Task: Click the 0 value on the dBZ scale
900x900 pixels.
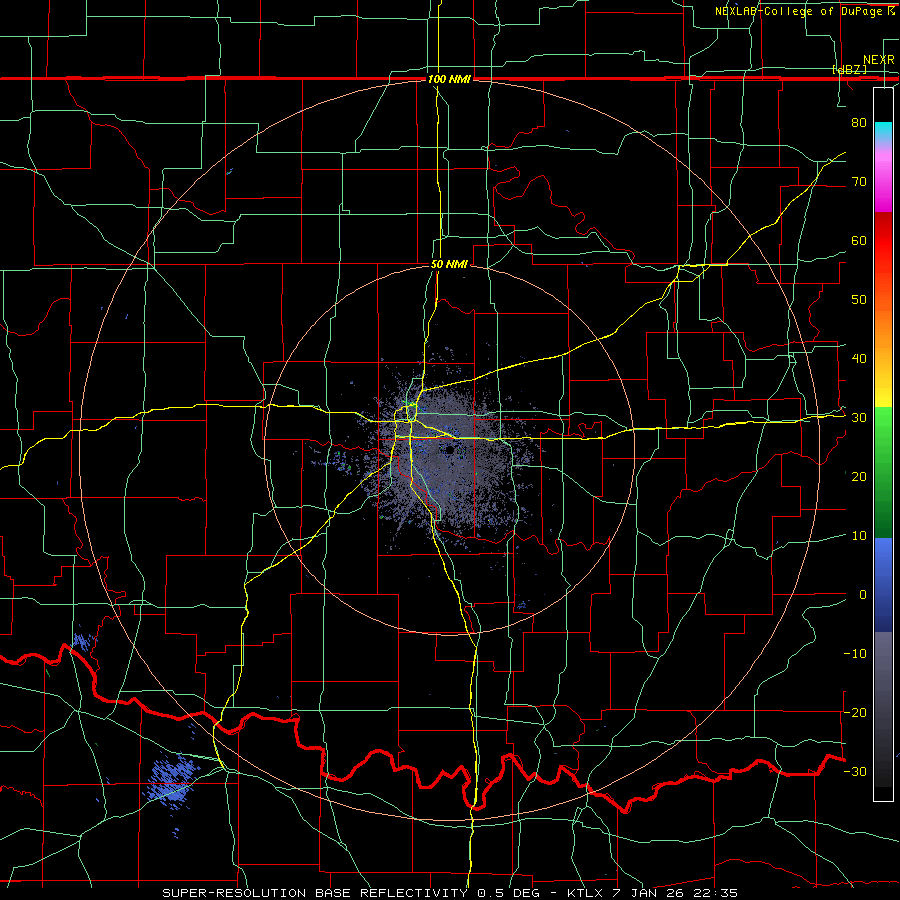Action: coord(863,595)
